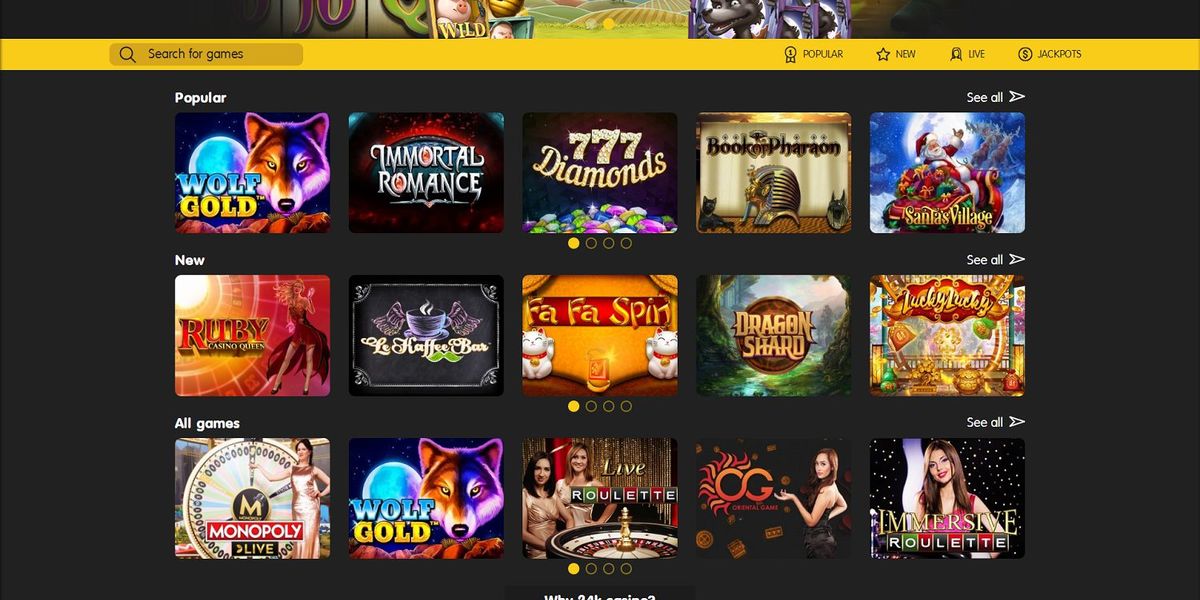Click the arrow beside All games See all
The width and height of the screenshot is (1200, 600).
click(x=1017, y=422)
